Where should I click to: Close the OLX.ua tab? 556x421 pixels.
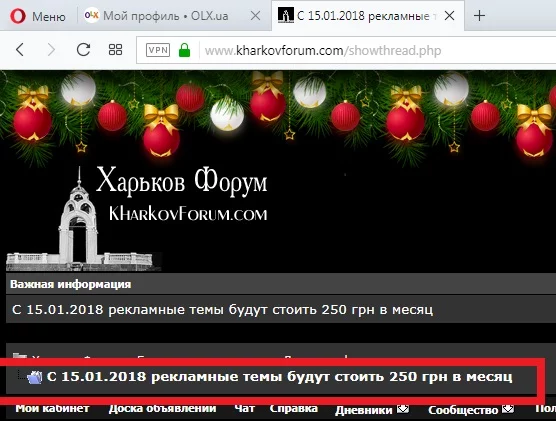255,16
